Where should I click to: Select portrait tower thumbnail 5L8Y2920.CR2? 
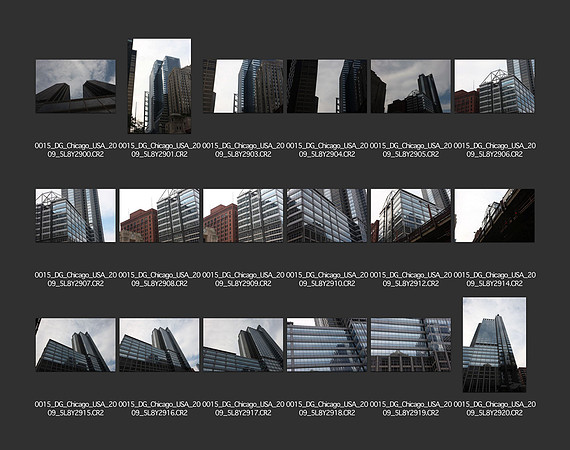click(x=494, y=345)
